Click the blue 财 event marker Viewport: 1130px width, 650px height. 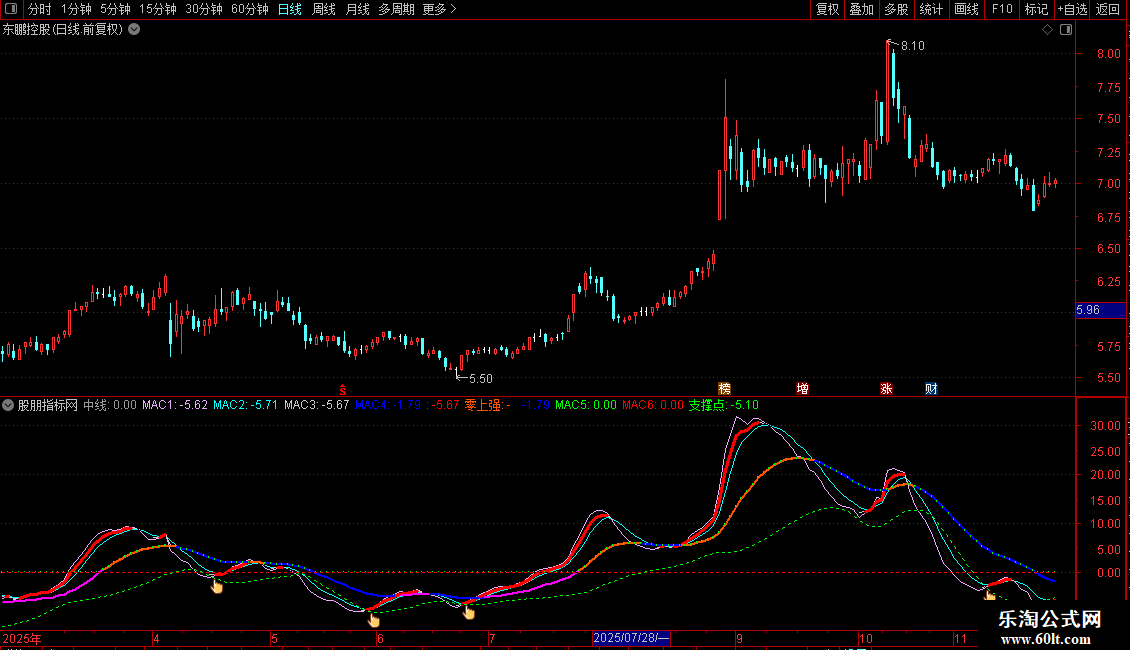930,388
